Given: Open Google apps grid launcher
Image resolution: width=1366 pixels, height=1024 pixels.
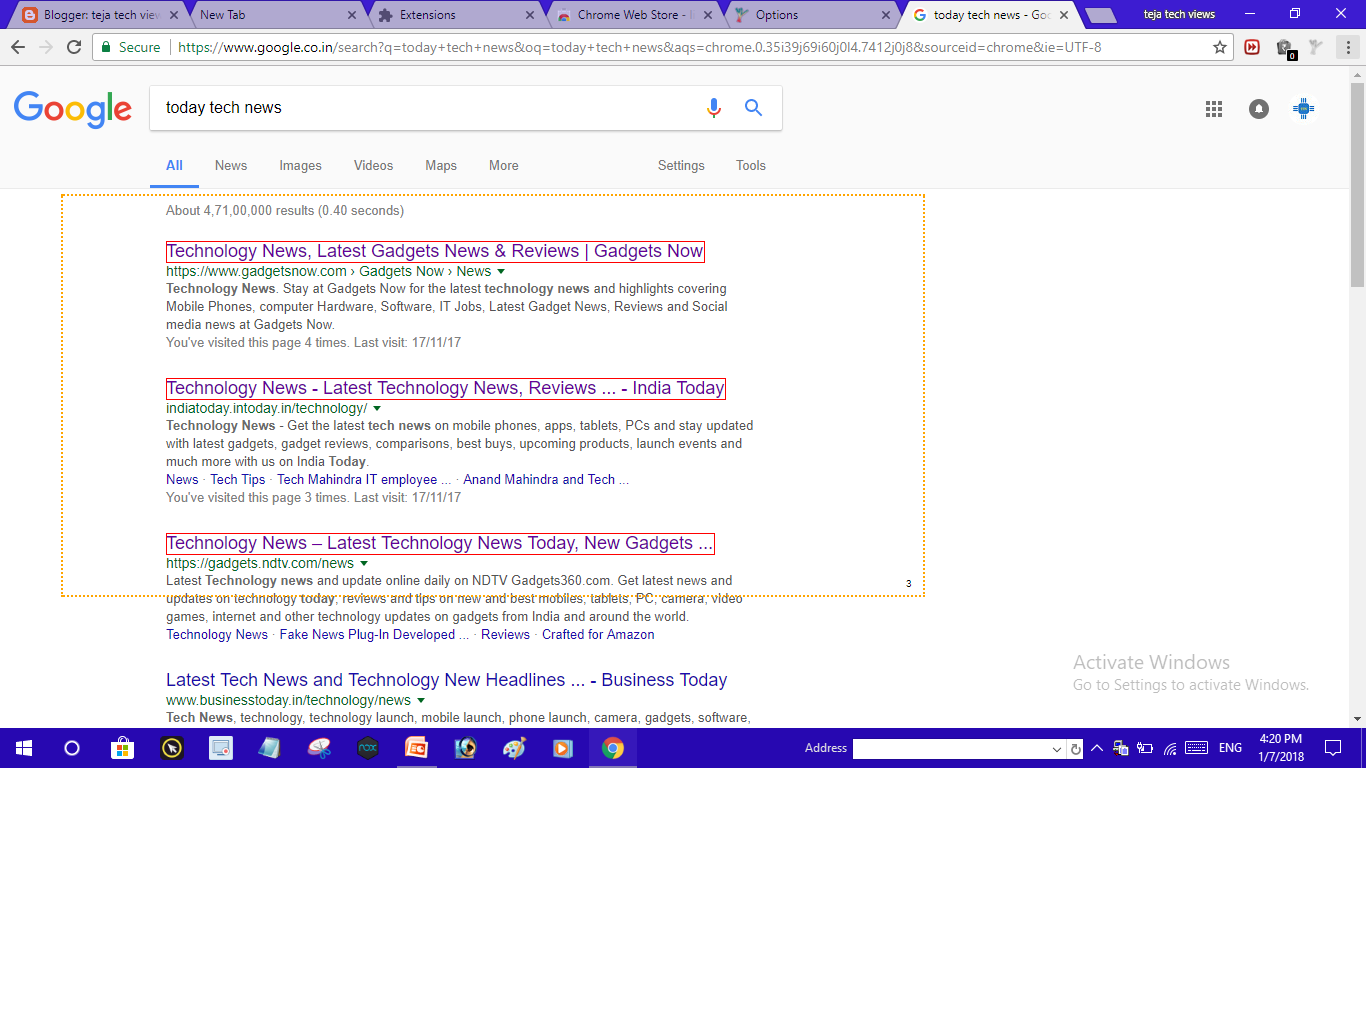Looking at the screenshot, I should click(x=1213, y=108).
